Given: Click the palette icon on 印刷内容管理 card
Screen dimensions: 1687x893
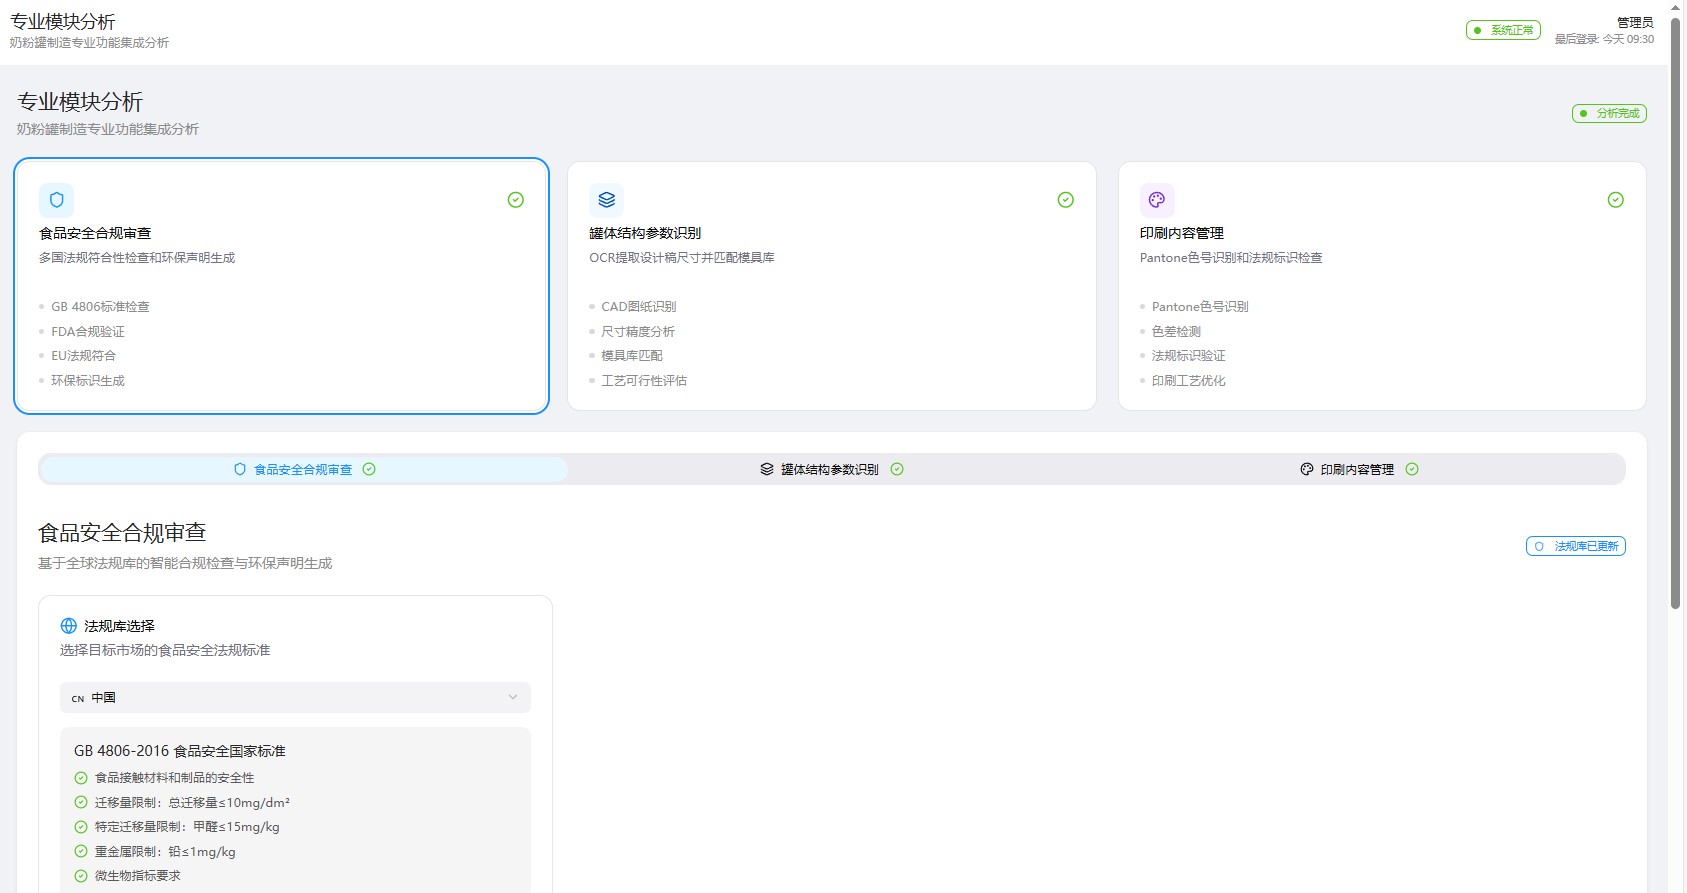Looking at the screenshot, I should [1156, 200].
